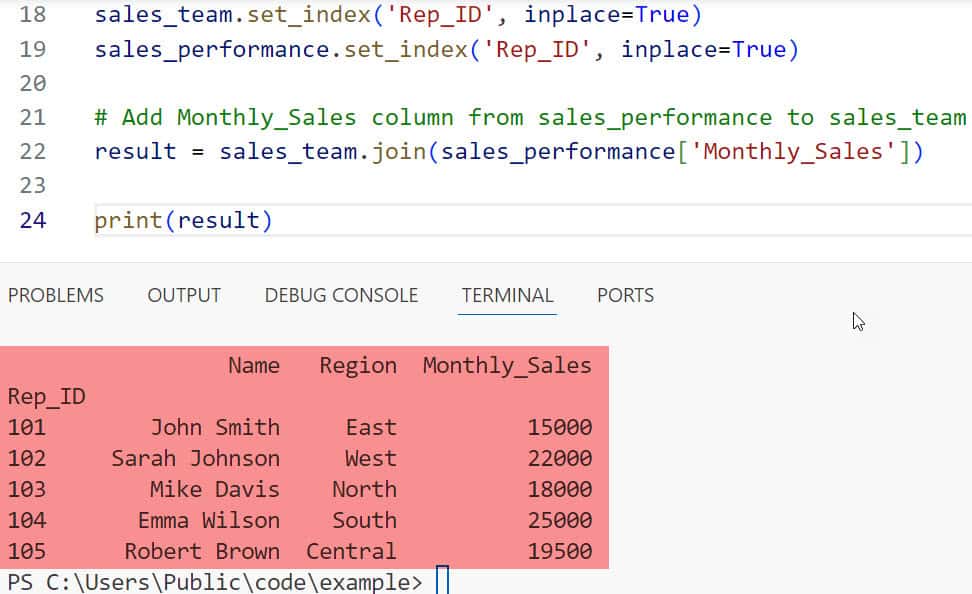Place cursor in print(result) statement

pyautogui.click(x=183, y=220)
